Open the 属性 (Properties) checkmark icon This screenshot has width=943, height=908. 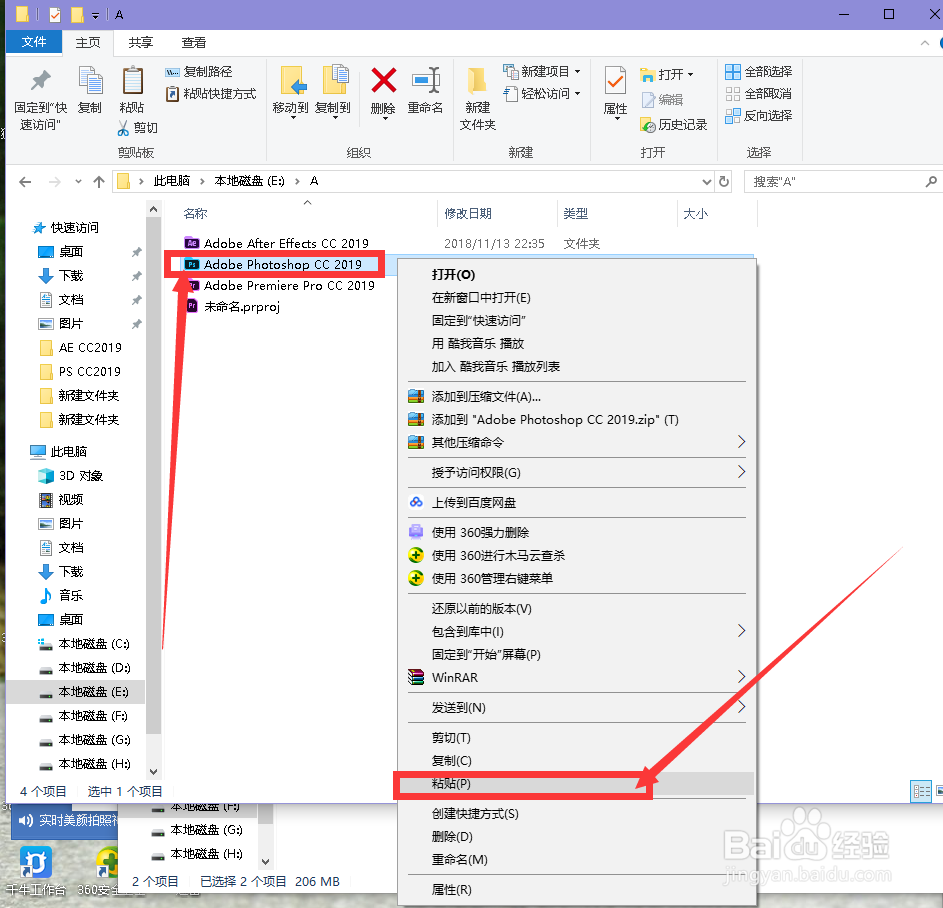point(614,82)
